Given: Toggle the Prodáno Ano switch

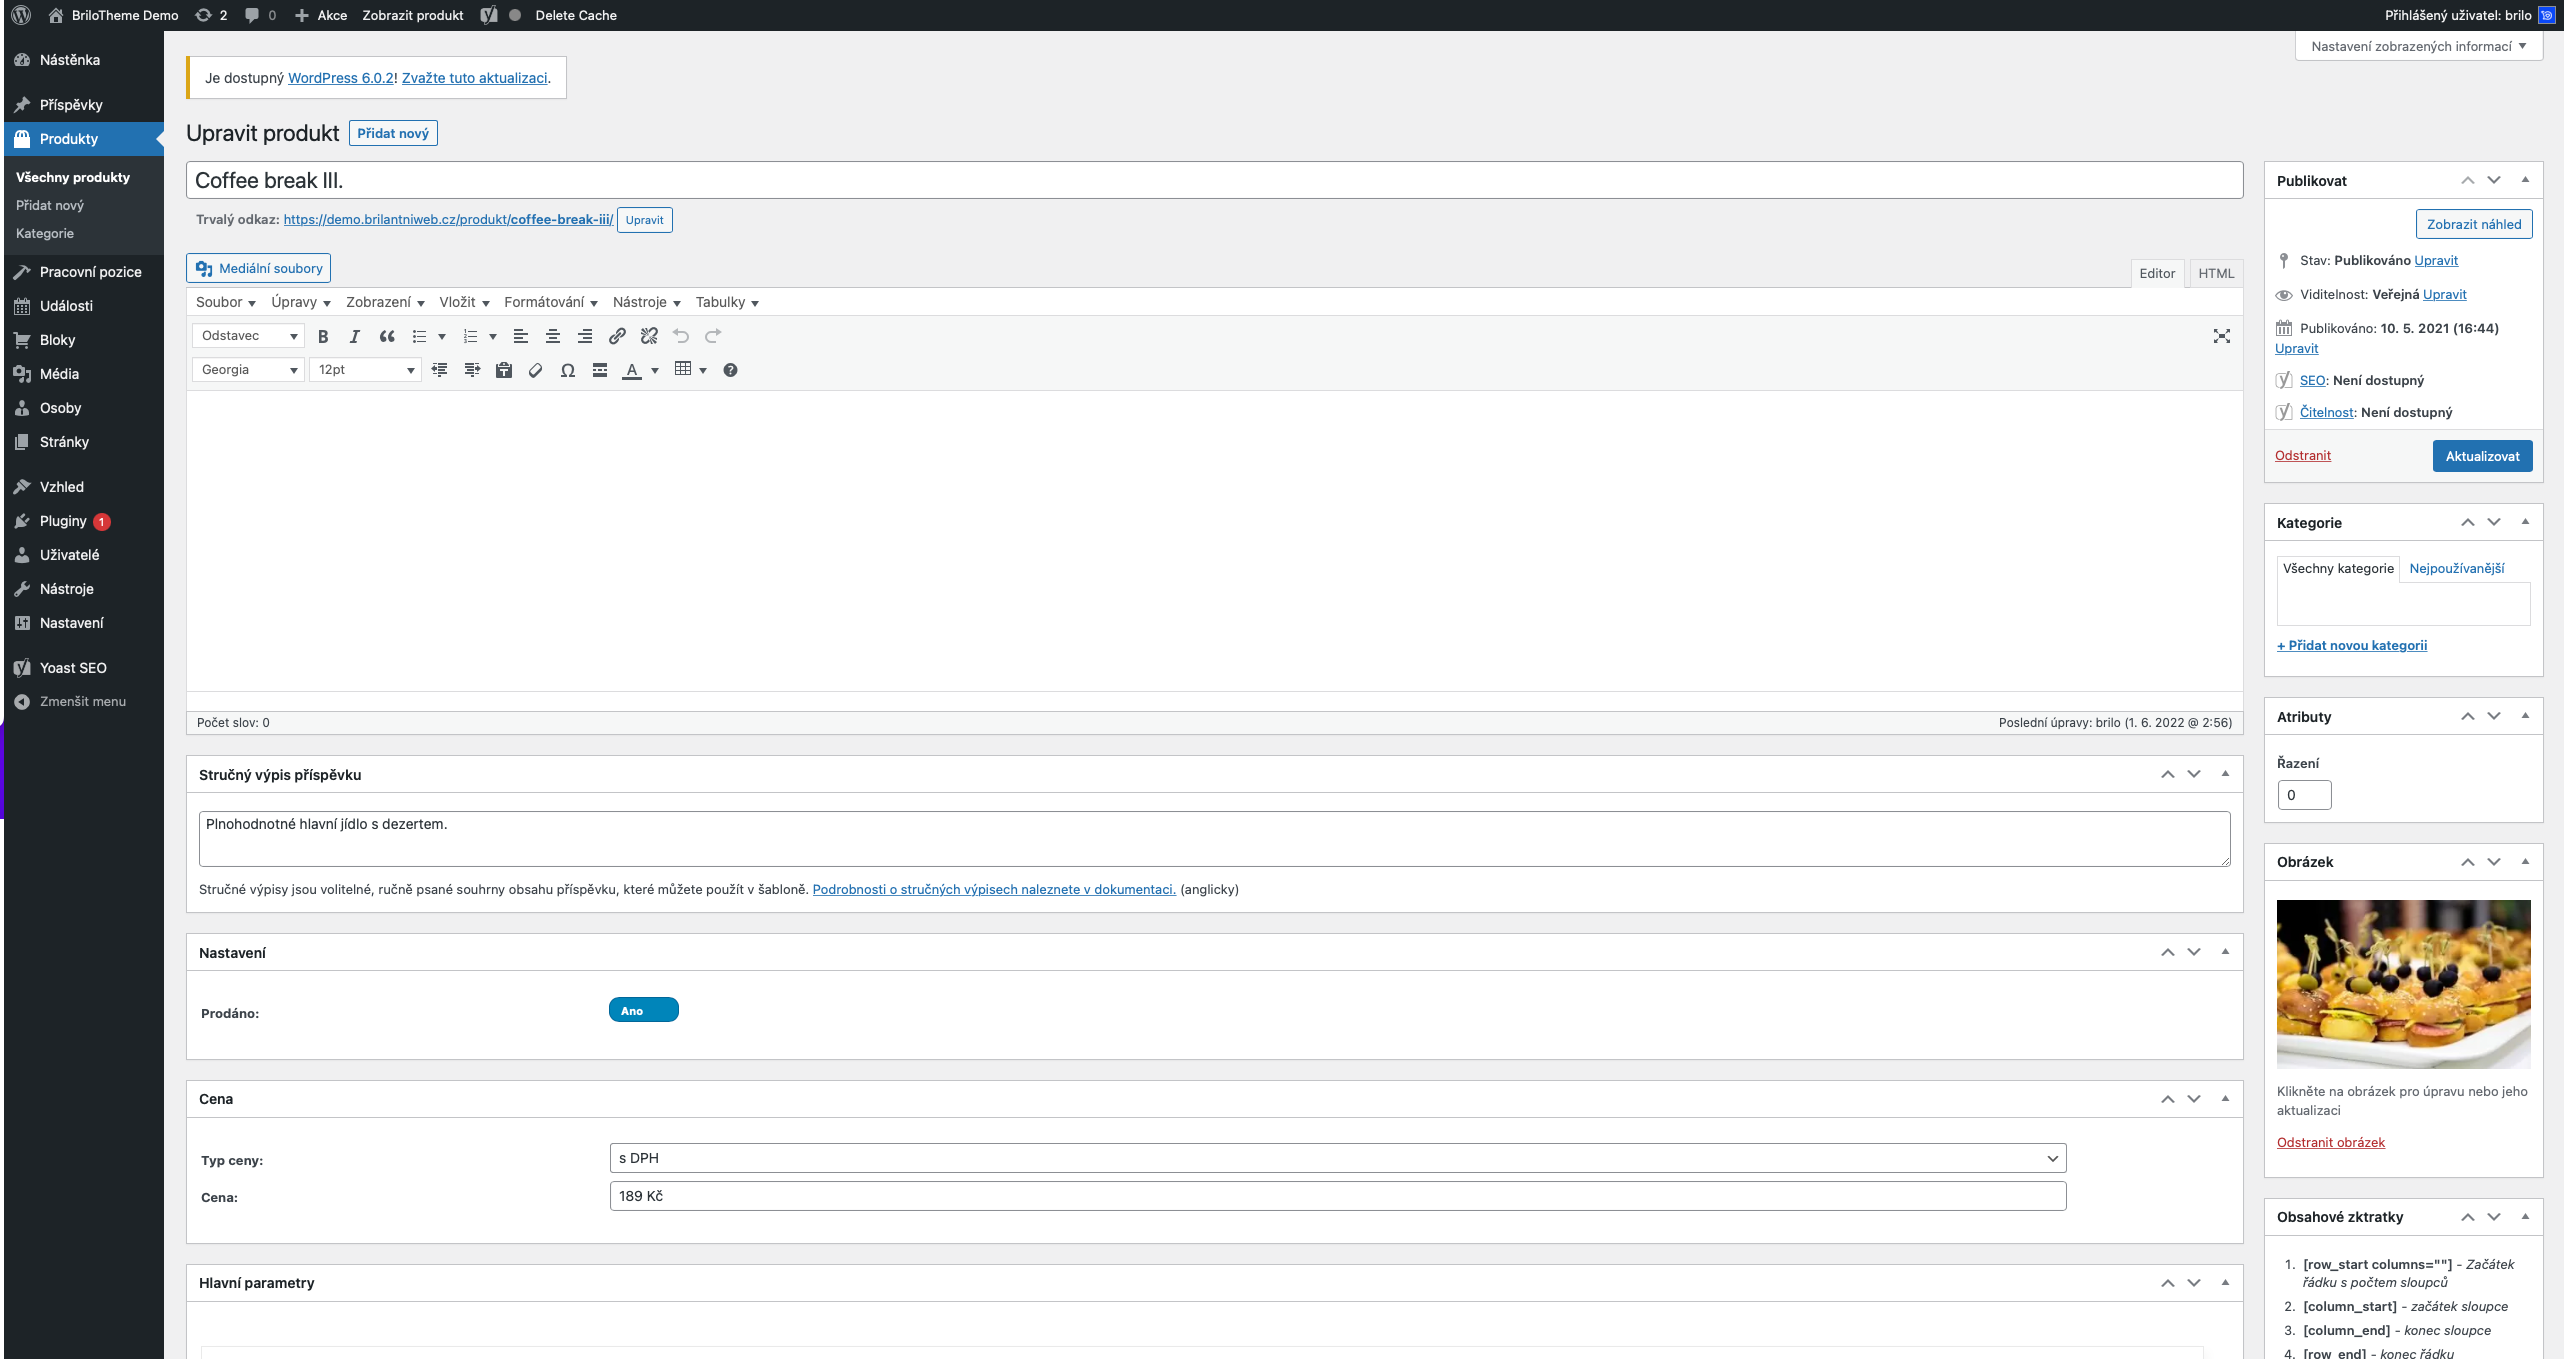Looking at the screenshot, I should pyautogui.click(x=643, y=1011).
